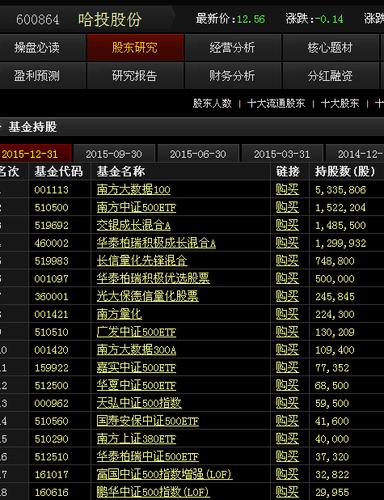Switch to the 操盘必读 tab
The height and width of the screenshot is (500, 384).
pyautogui.click(x=37, y=48)
